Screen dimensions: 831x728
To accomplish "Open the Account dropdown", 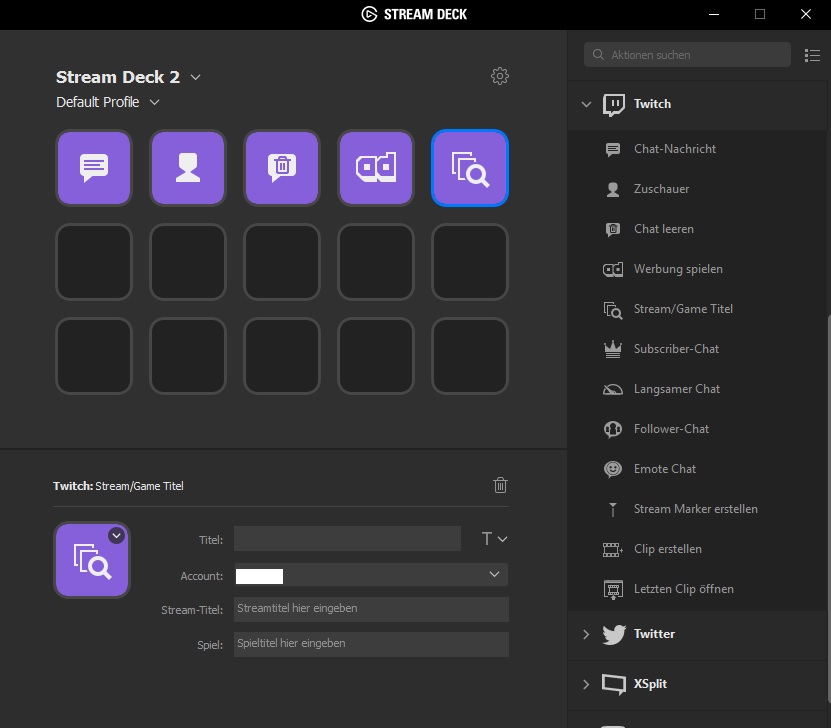I will (371, 575).
